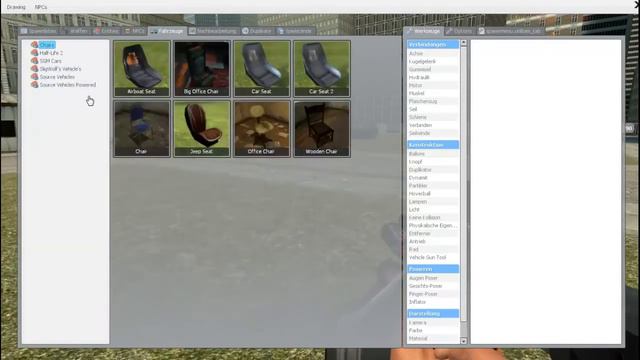Screen dimensions: 640x360
Task: Select the Vehicle Gun Tool
Action: click(433, 258)
